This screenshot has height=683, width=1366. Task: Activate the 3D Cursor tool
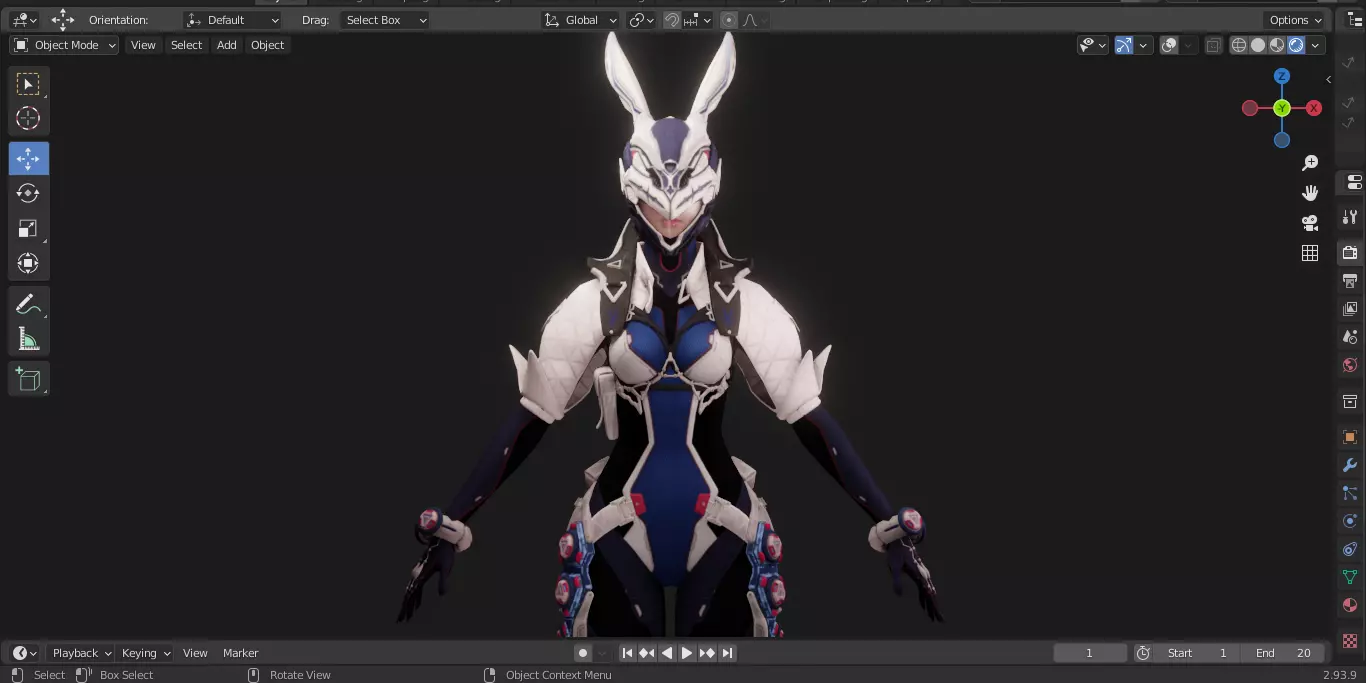(x=28, y=118)
